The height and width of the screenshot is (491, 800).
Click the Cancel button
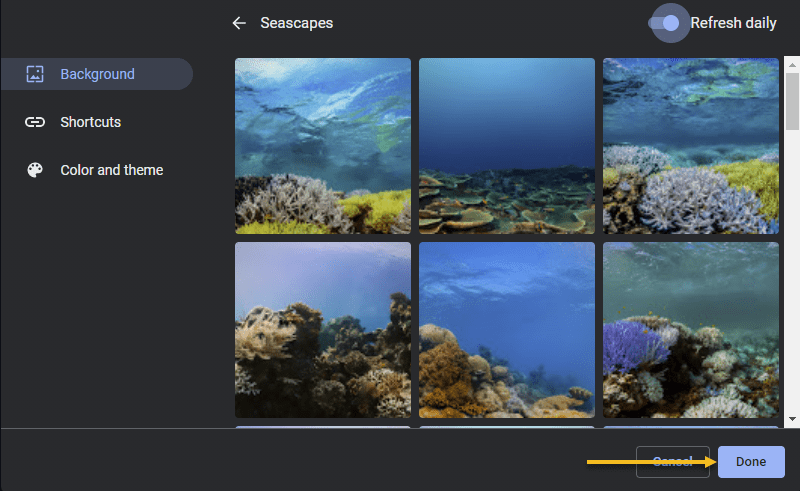pos(672,462)
